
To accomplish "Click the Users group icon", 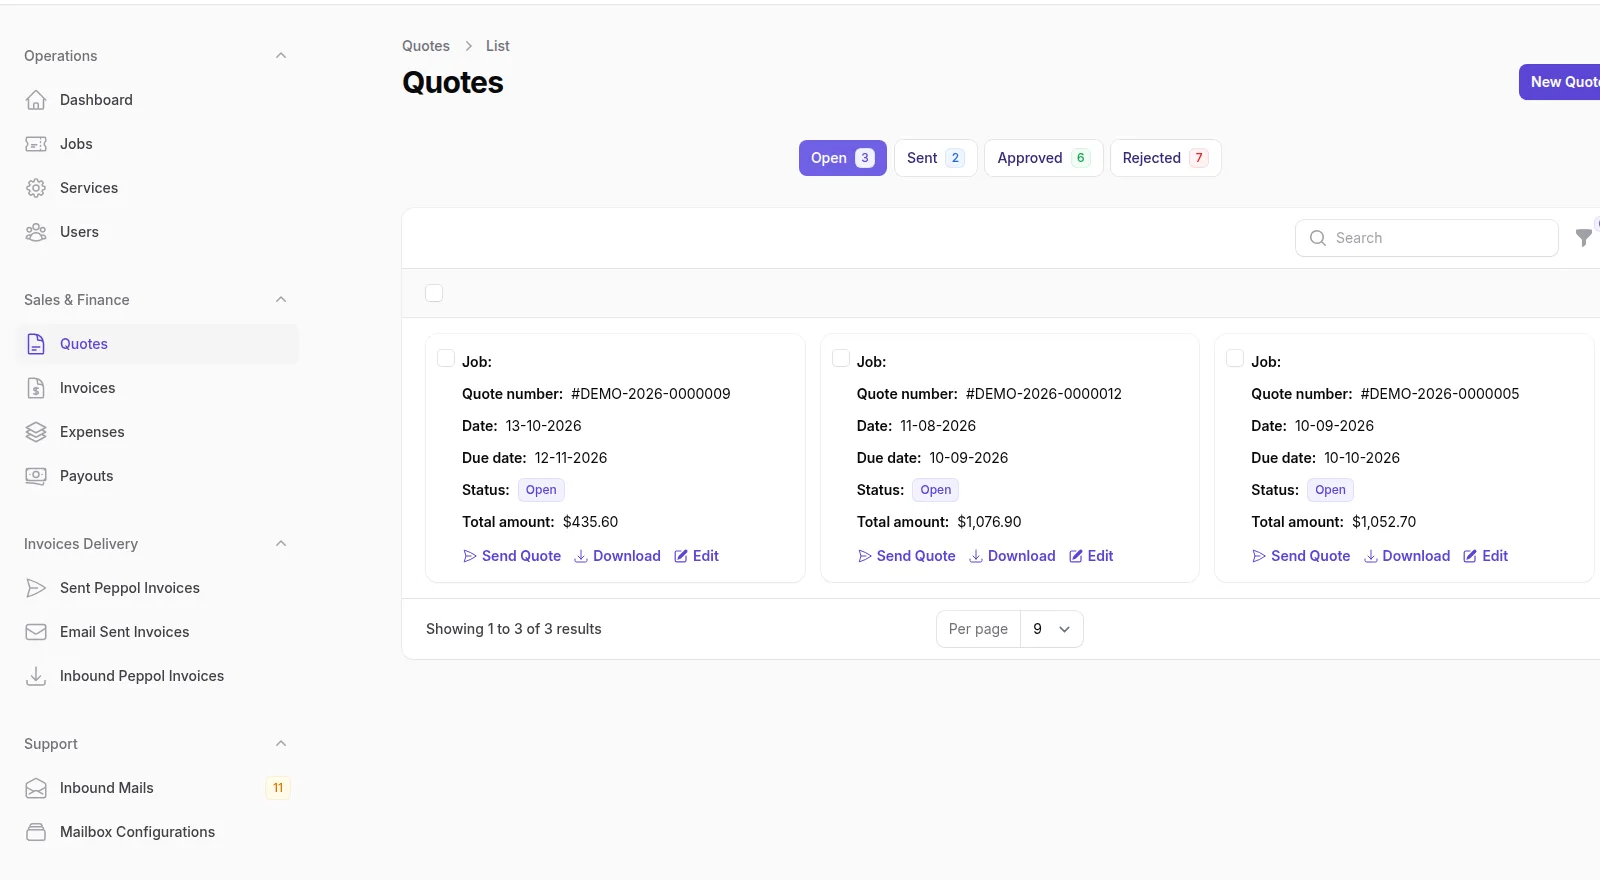I will (36, 232).
